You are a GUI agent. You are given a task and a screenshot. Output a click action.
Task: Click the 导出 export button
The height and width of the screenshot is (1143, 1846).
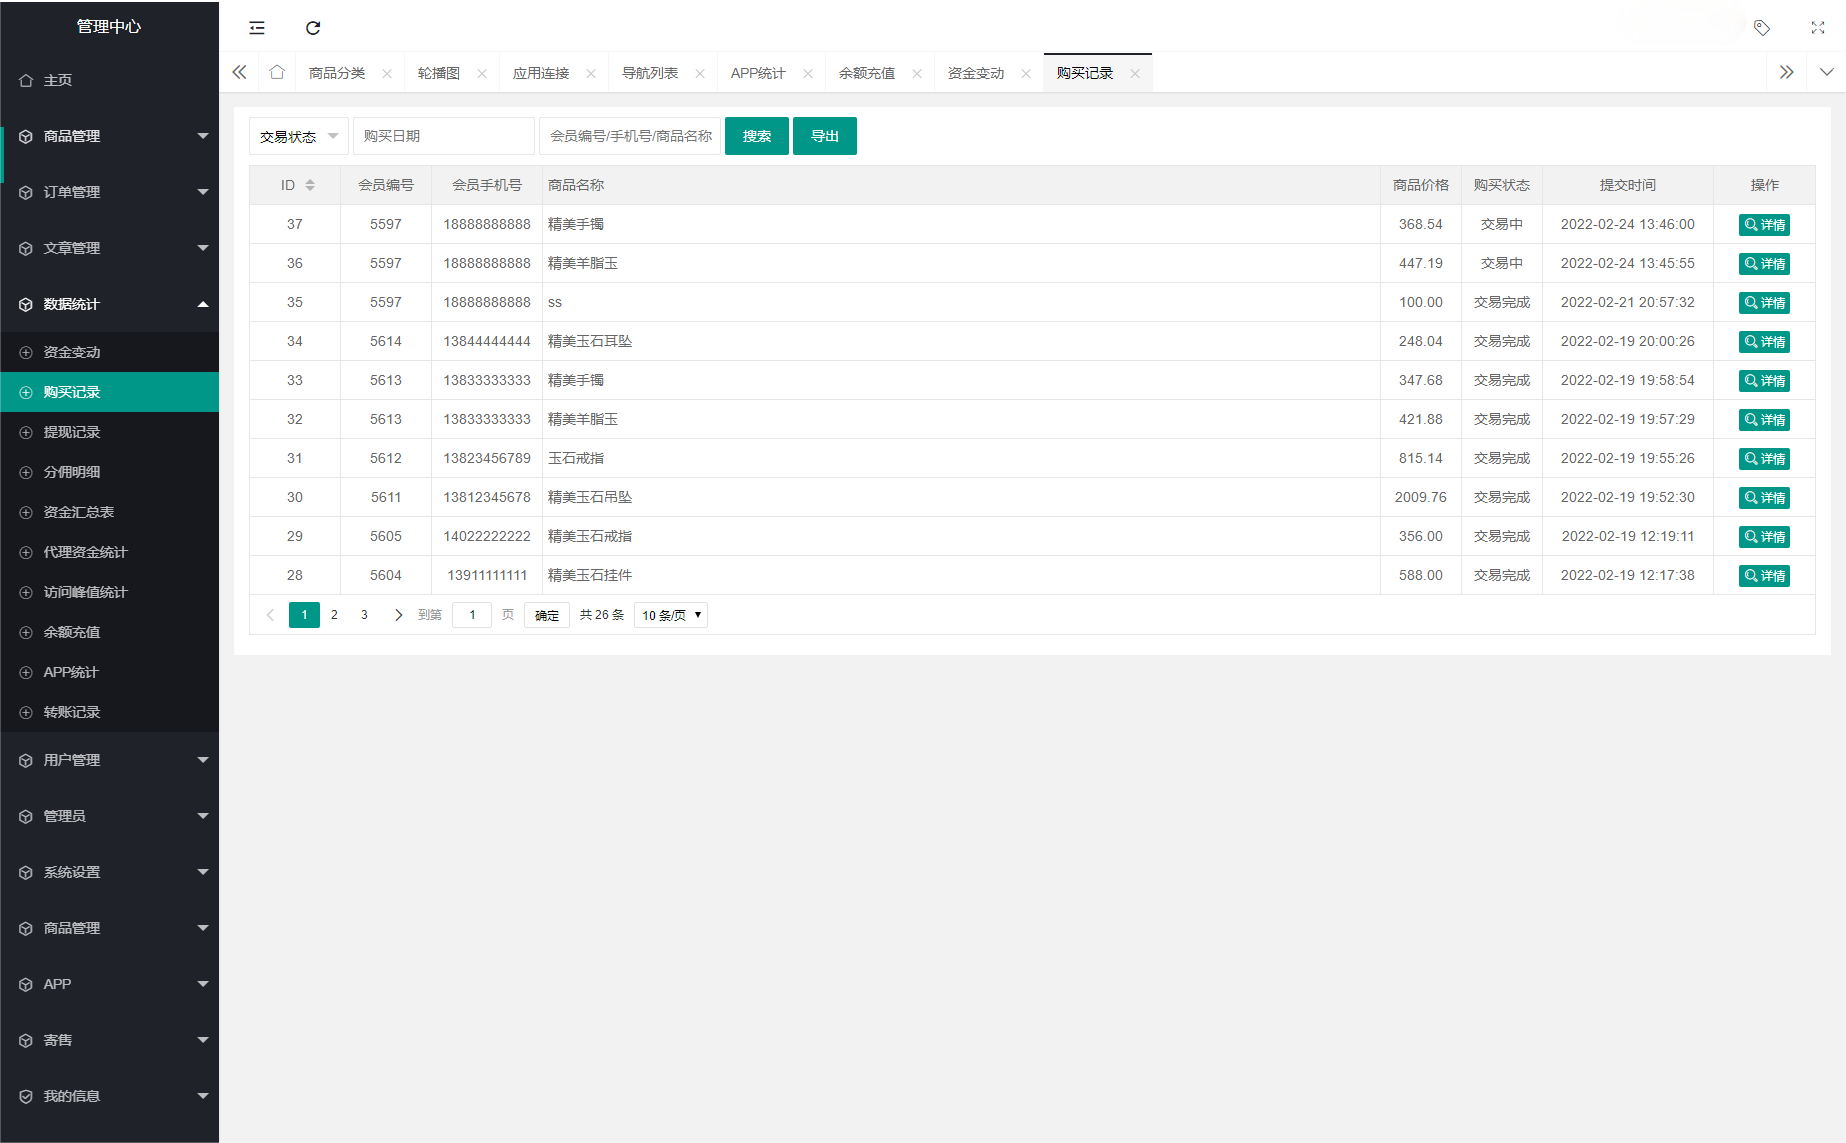tap(824, 136)
